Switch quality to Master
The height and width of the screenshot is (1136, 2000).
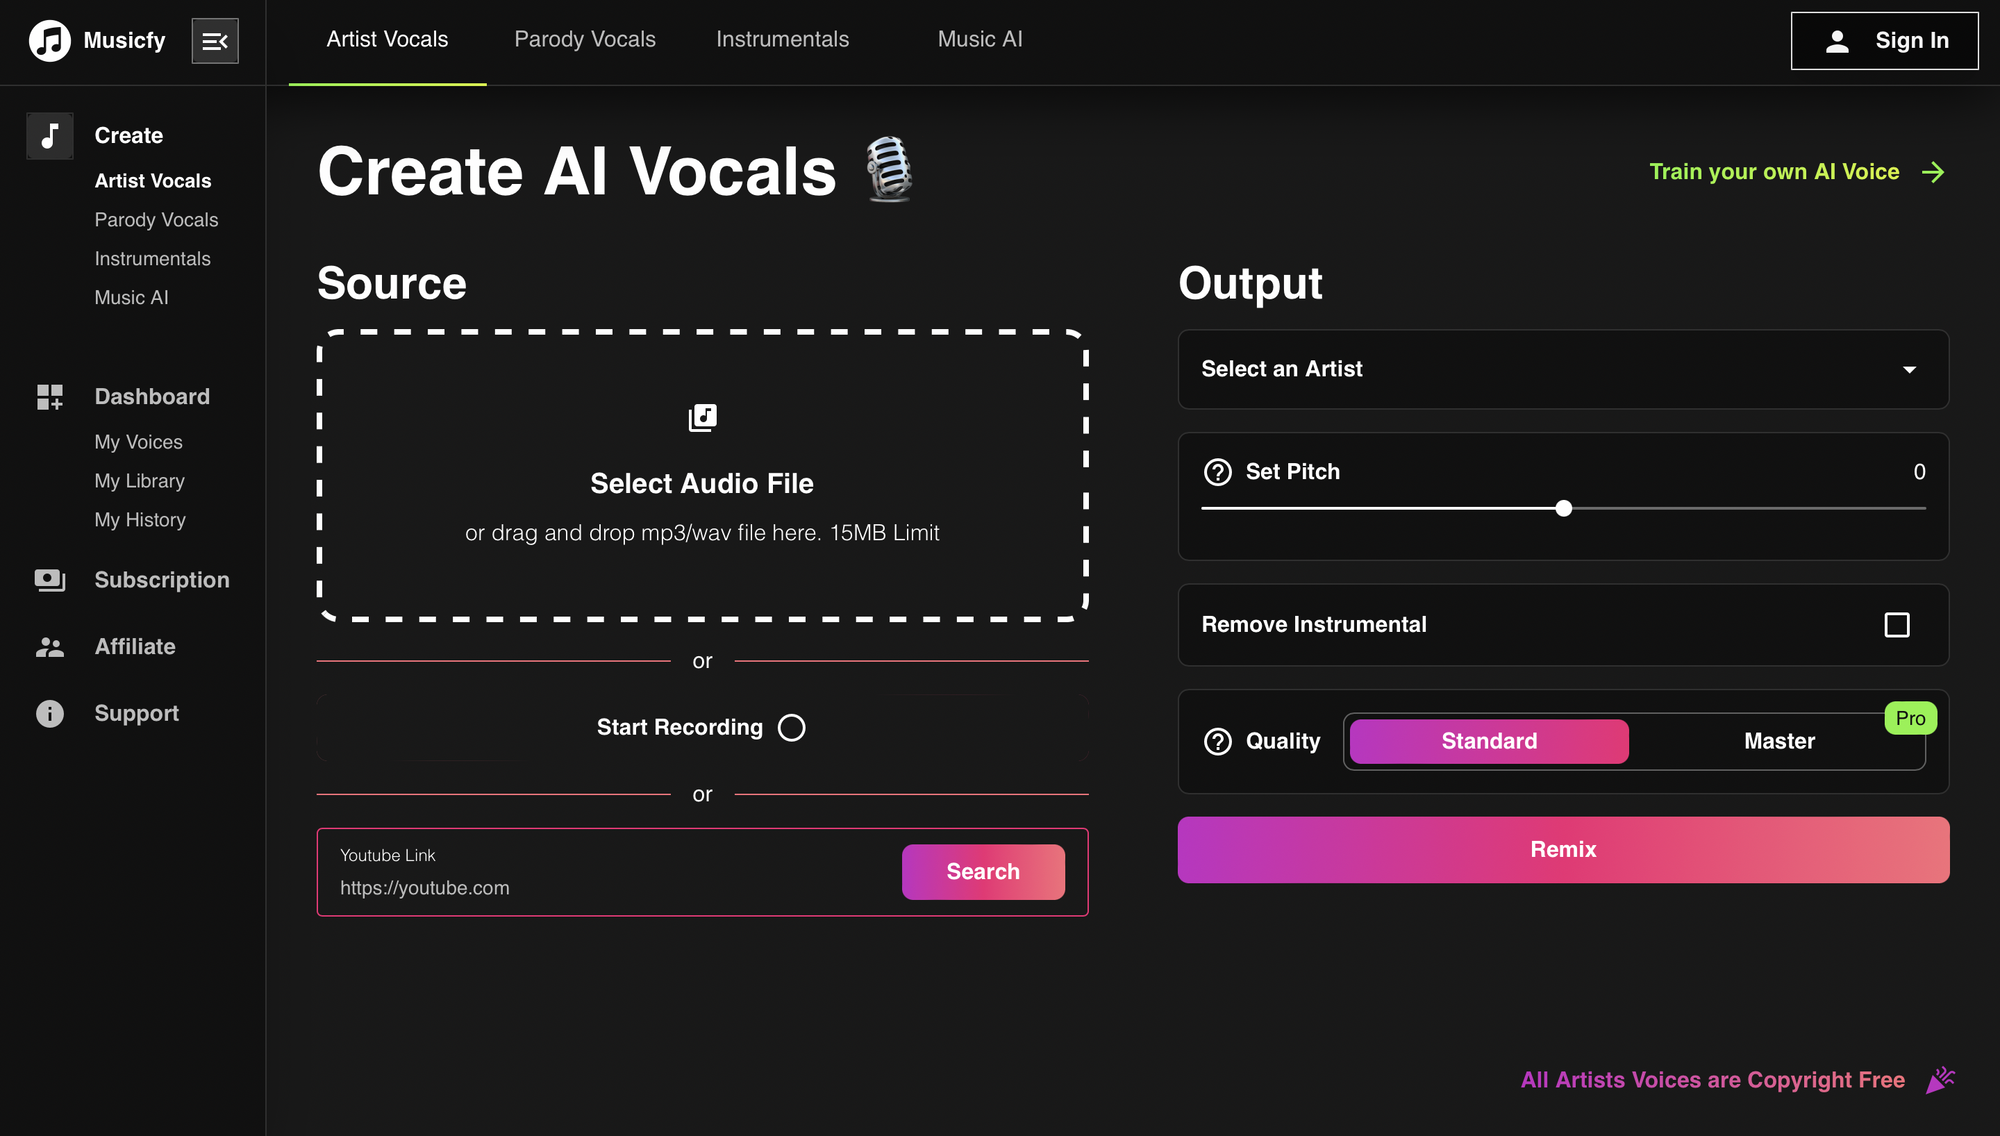tap(1779, 742)
